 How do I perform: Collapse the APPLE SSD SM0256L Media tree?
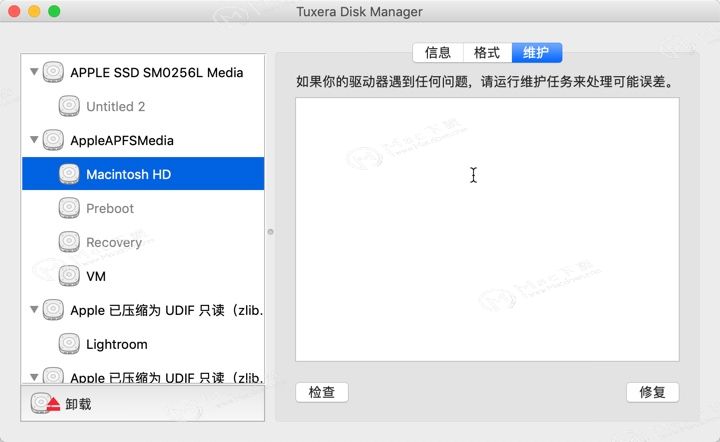(x=34, y=72)
